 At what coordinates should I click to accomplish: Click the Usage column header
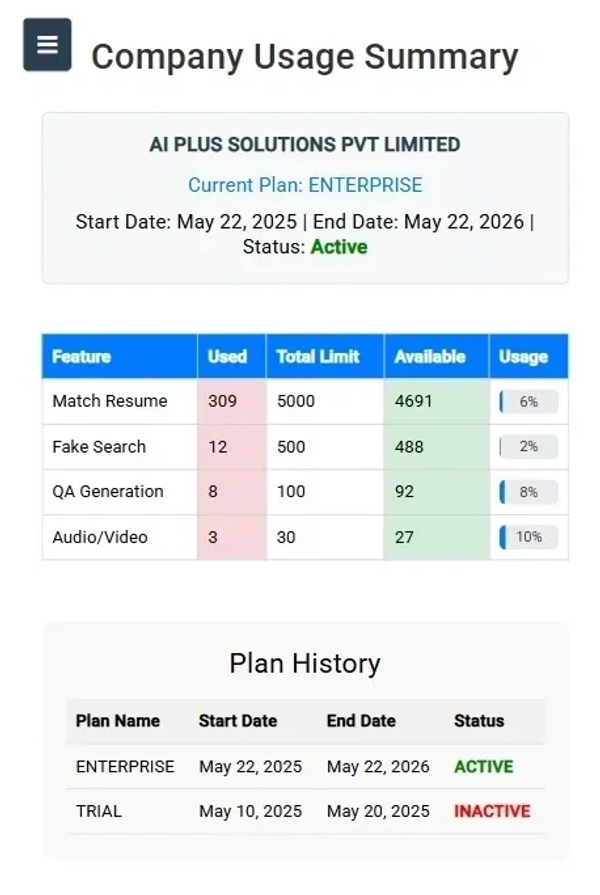click(523, 357)
